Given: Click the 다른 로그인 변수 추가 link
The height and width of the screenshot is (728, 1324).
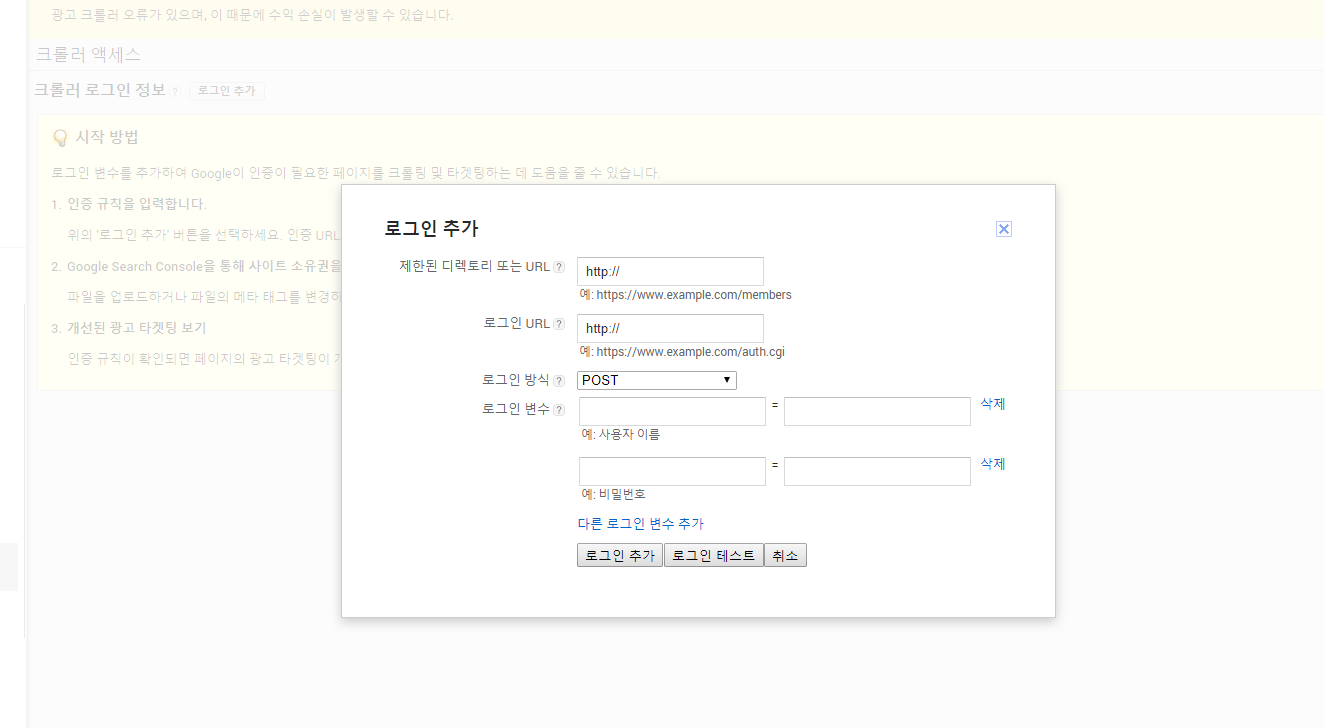Looking at the screenshot, I should click(x=640, y=524).
